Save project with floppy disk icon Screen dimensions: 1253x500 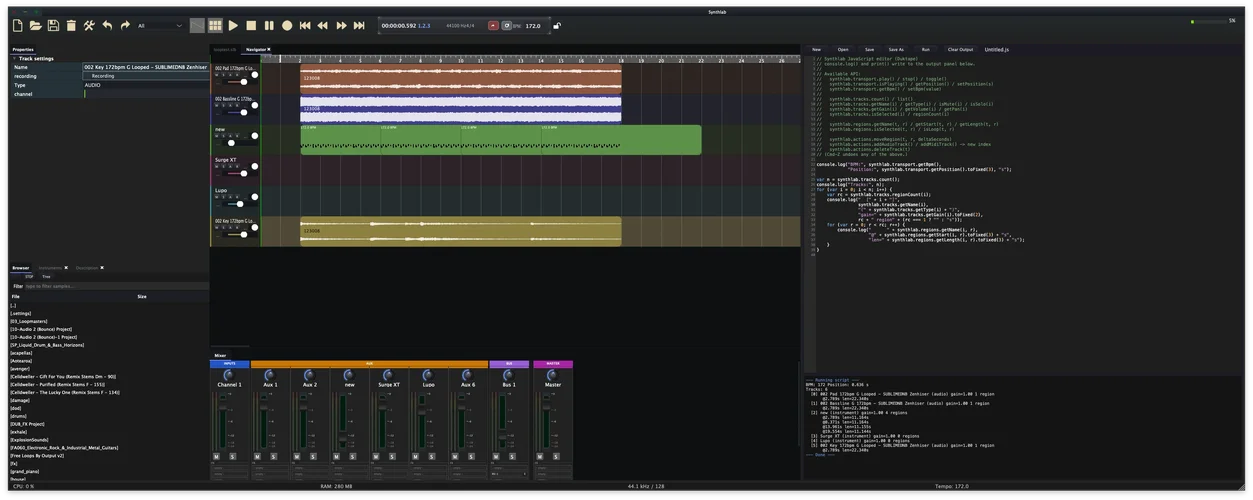pyautogui.click(x=53, y=25)
